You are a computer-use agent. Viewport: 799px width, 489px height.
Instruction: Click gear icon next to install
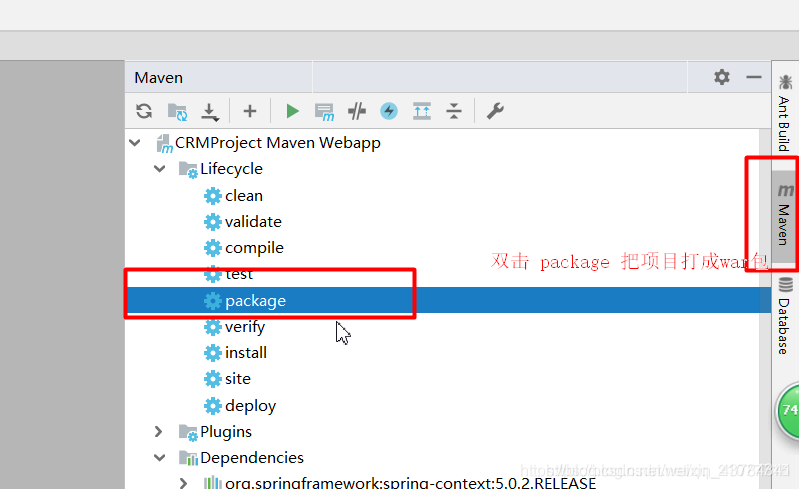tap(212, 353)
